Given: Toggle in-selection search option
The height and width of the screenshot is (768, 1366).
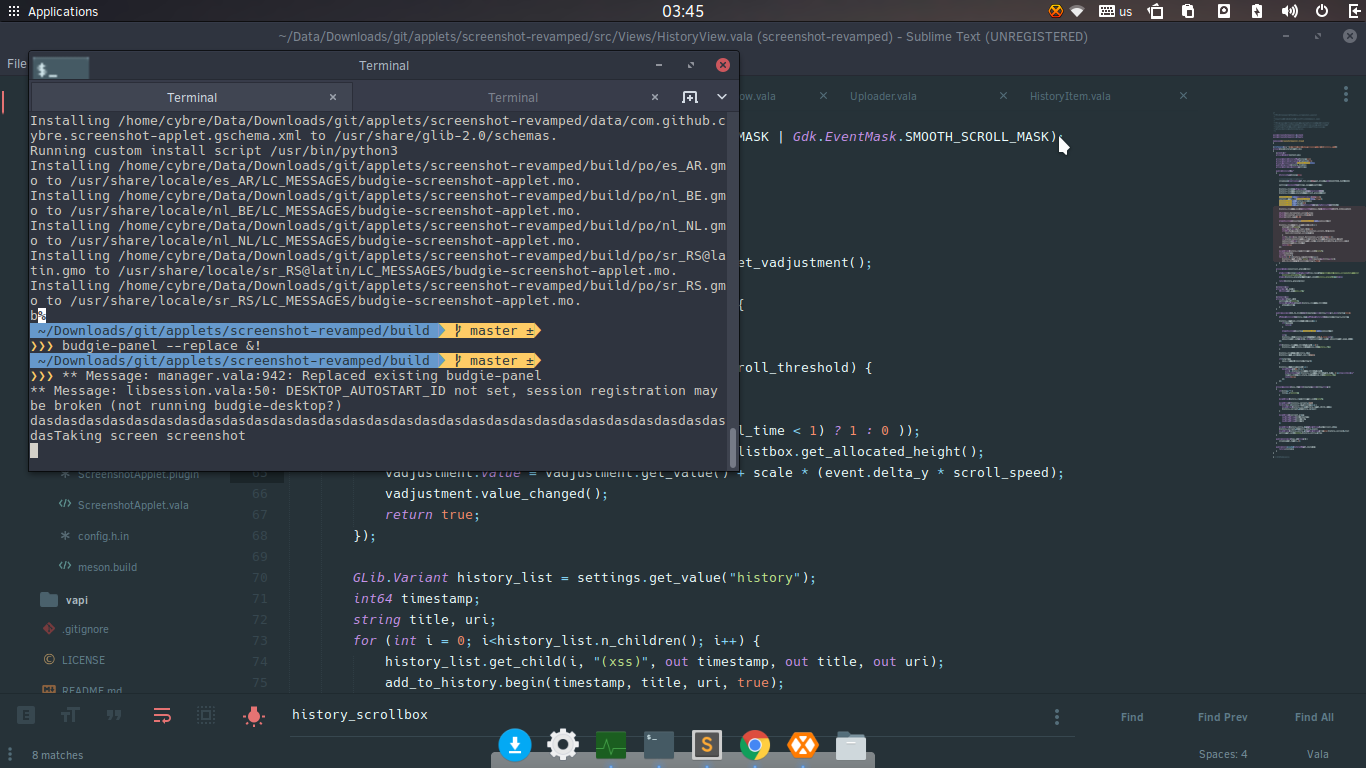Looking at the screenshot, I should (x=206, y=716).
